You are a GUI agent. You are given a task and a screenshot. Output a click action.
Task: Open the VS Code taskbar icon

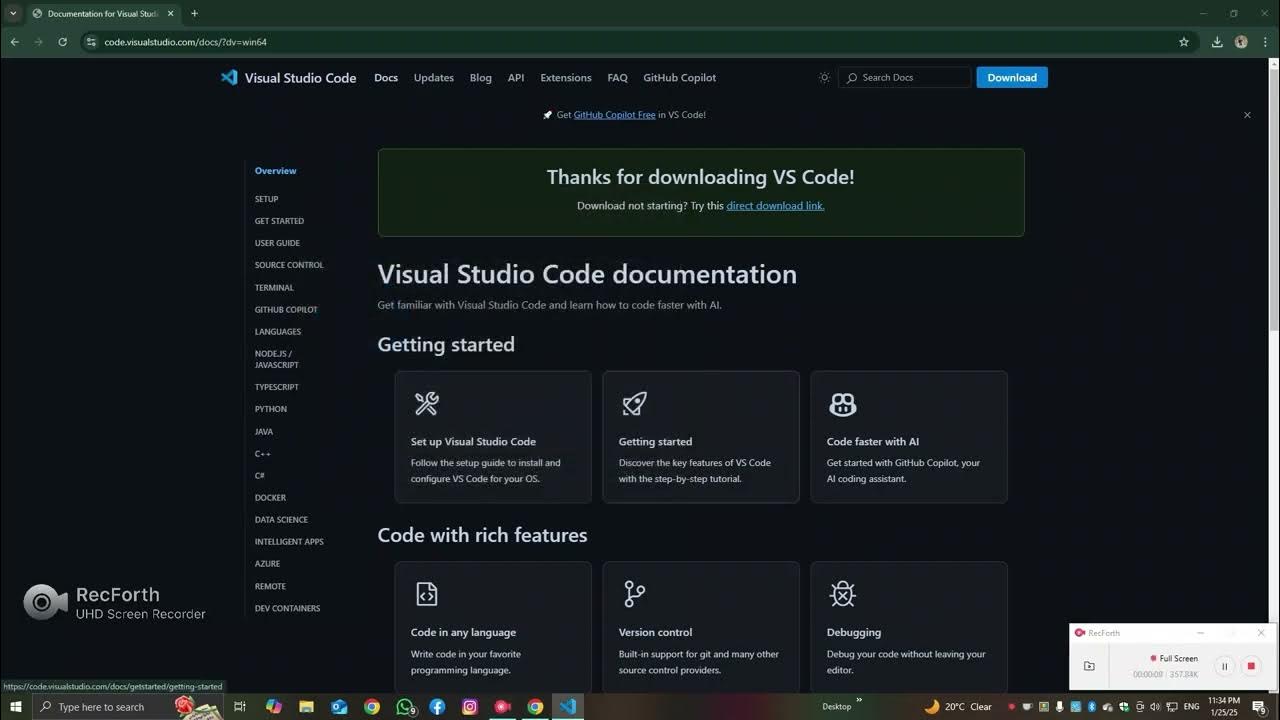tap(568, 707)
